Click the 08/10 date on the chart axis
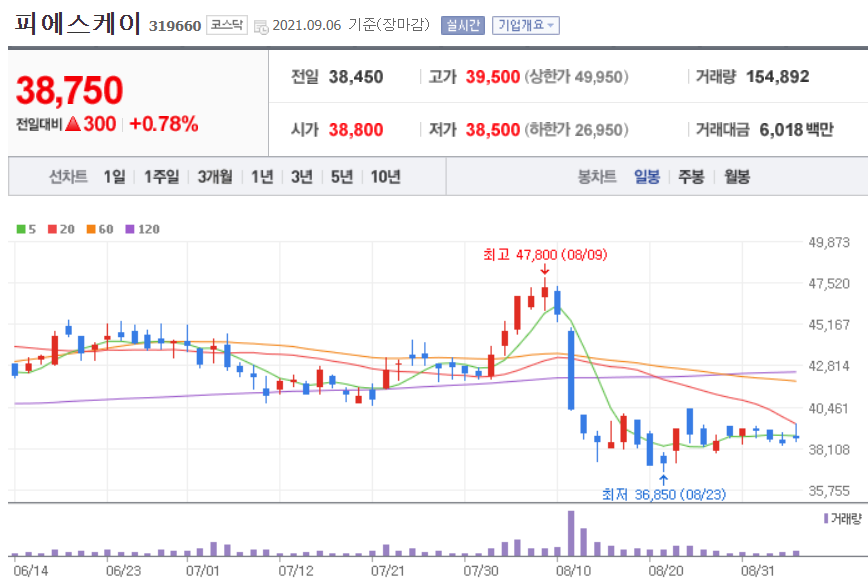Viewport: 868px width, 588px height. pos(574,570)
